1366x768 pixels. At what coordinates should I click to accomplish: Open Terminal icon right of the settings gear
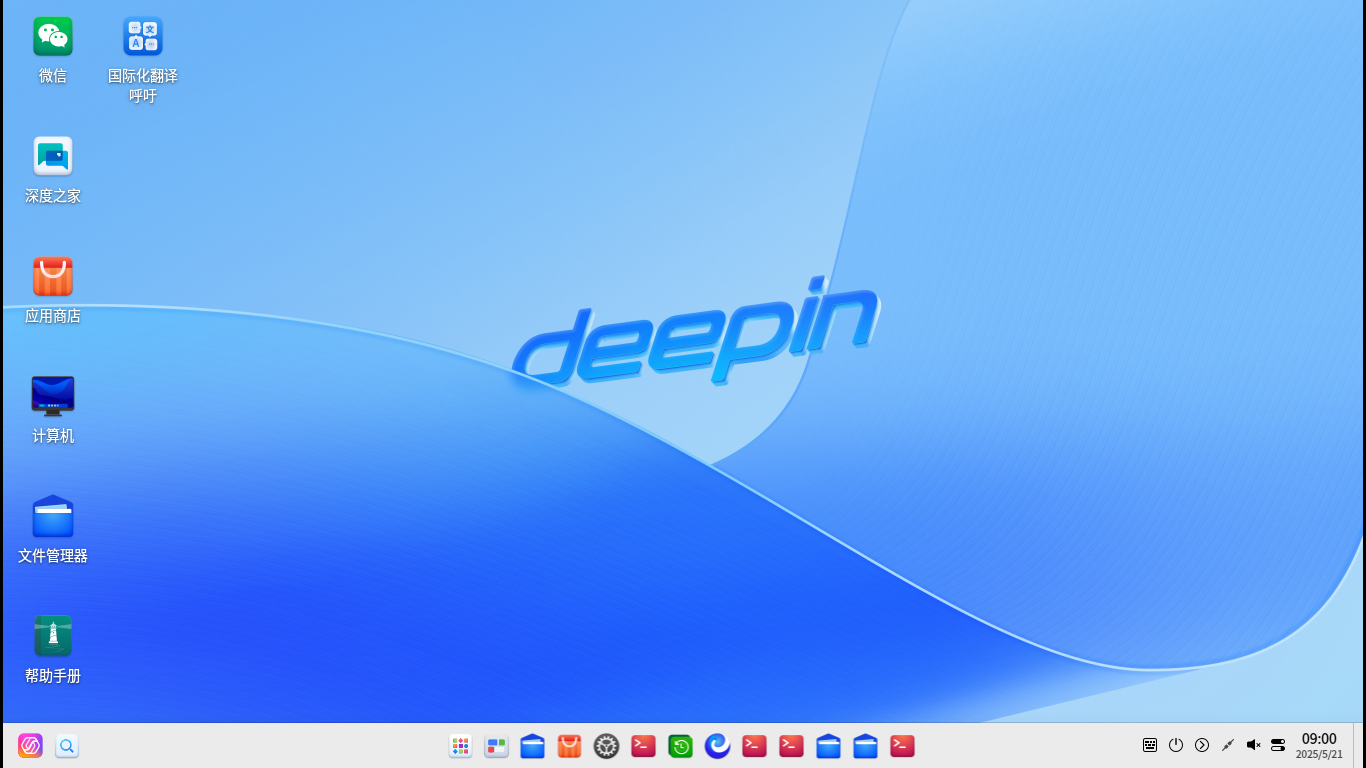click(644, 746)
